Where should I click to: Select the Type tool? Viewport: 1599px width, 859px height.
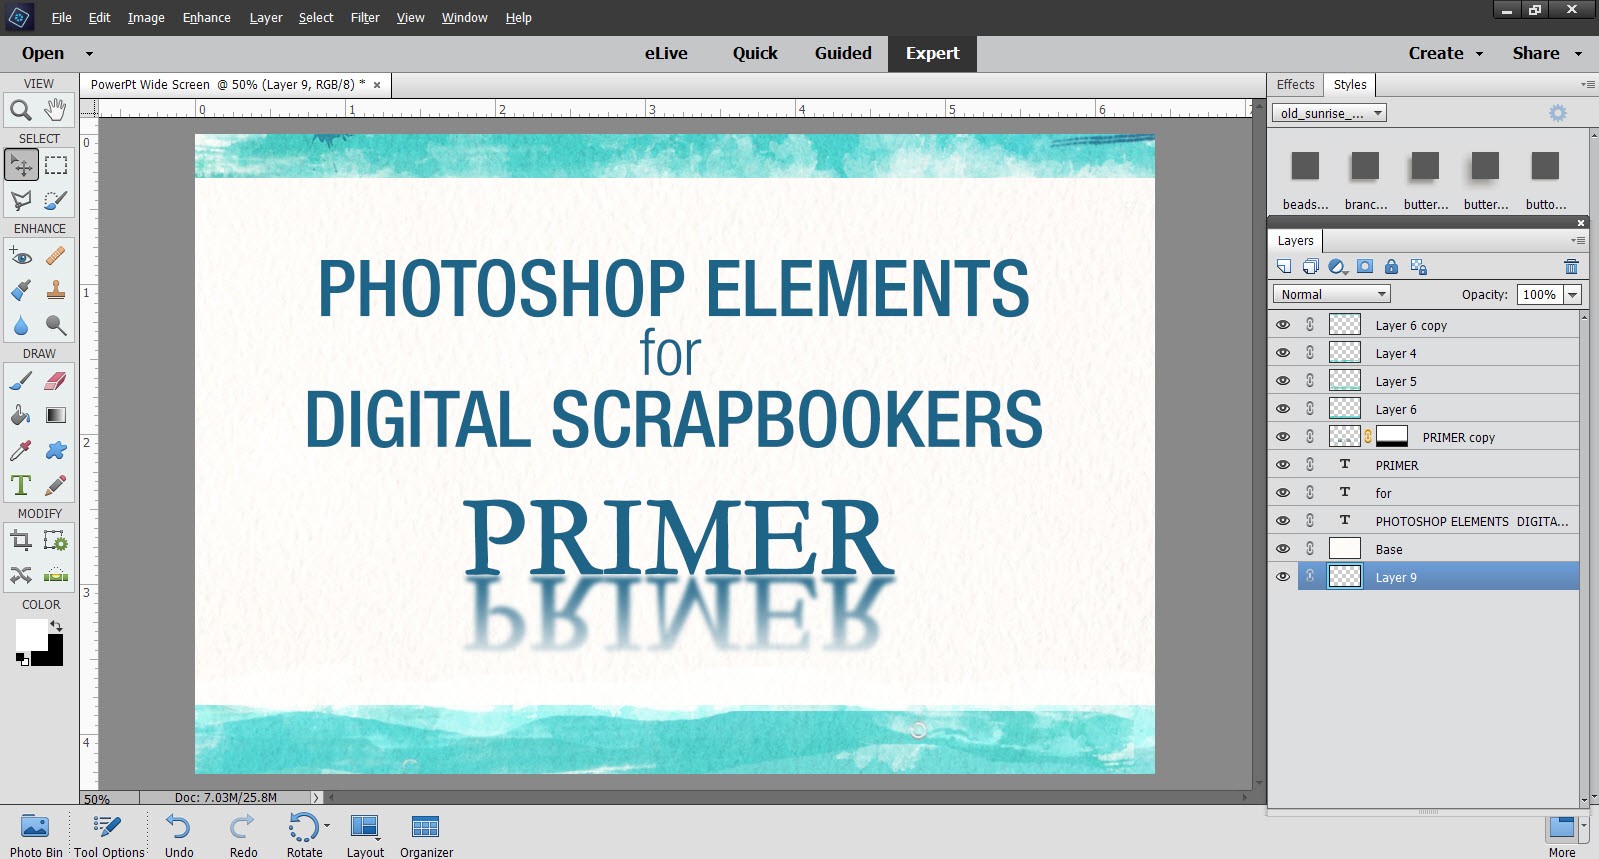[x=21, y=485]
